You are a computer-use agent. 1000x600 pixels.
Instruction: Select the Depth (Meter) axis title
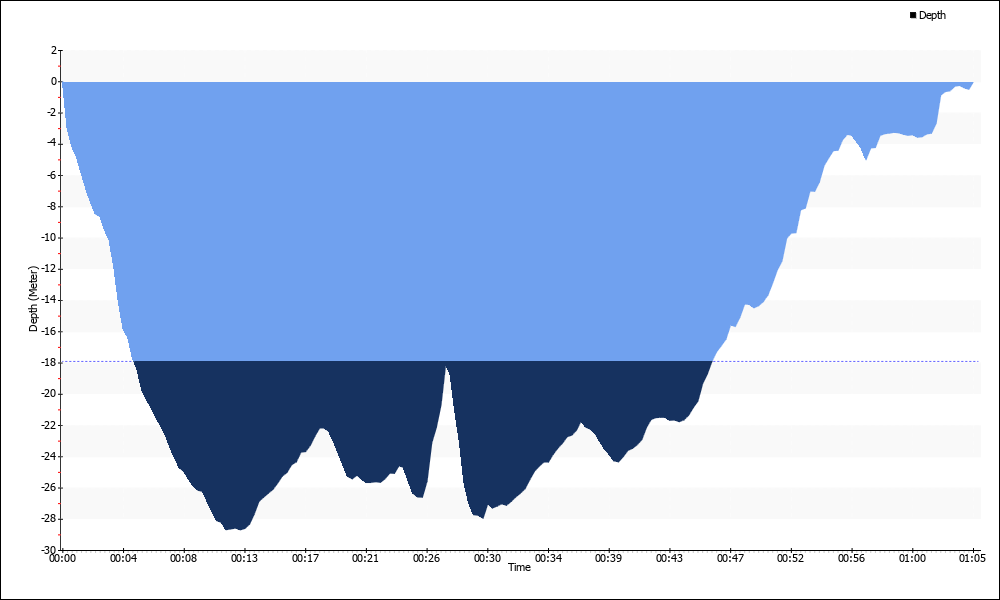point(33,299)
